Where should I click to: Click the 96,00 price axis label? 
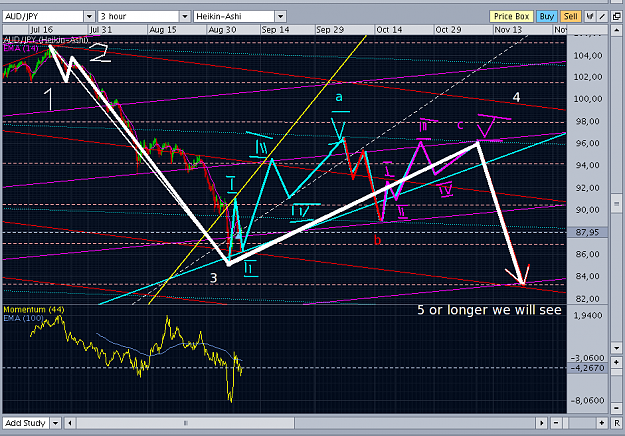tap(588, 143)
